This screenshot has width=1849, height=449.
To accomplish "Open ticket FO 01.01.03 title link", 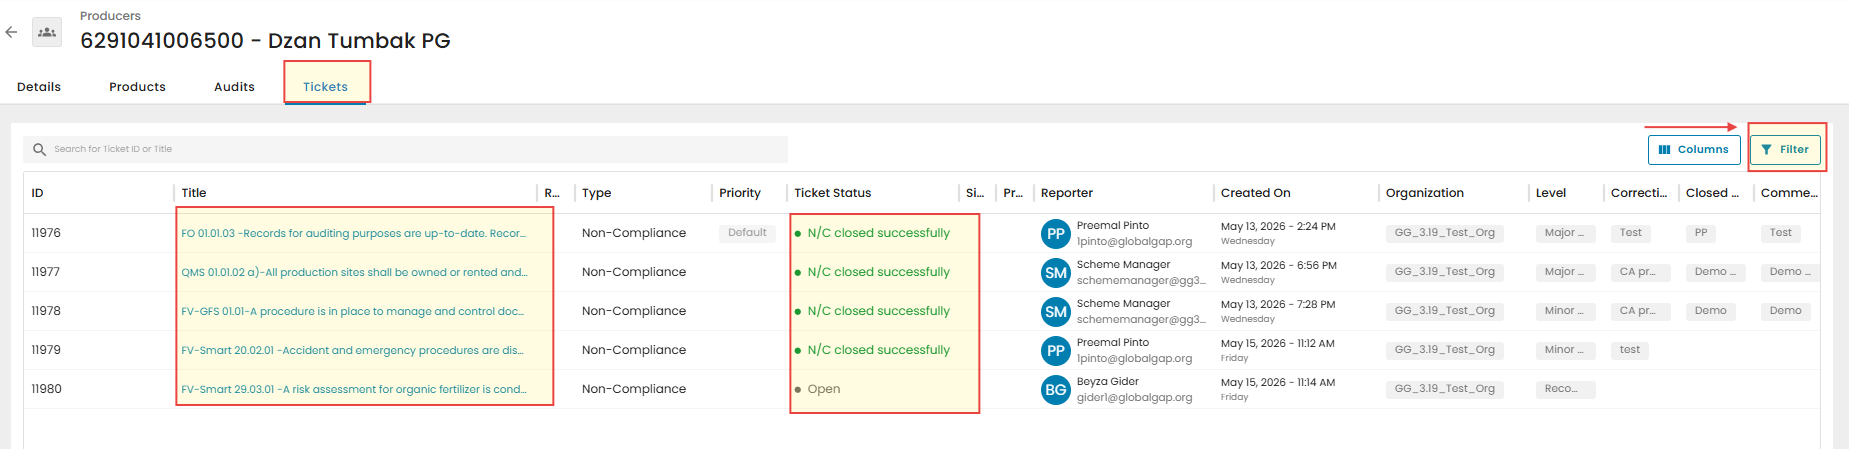I will [x=354, y=233].
